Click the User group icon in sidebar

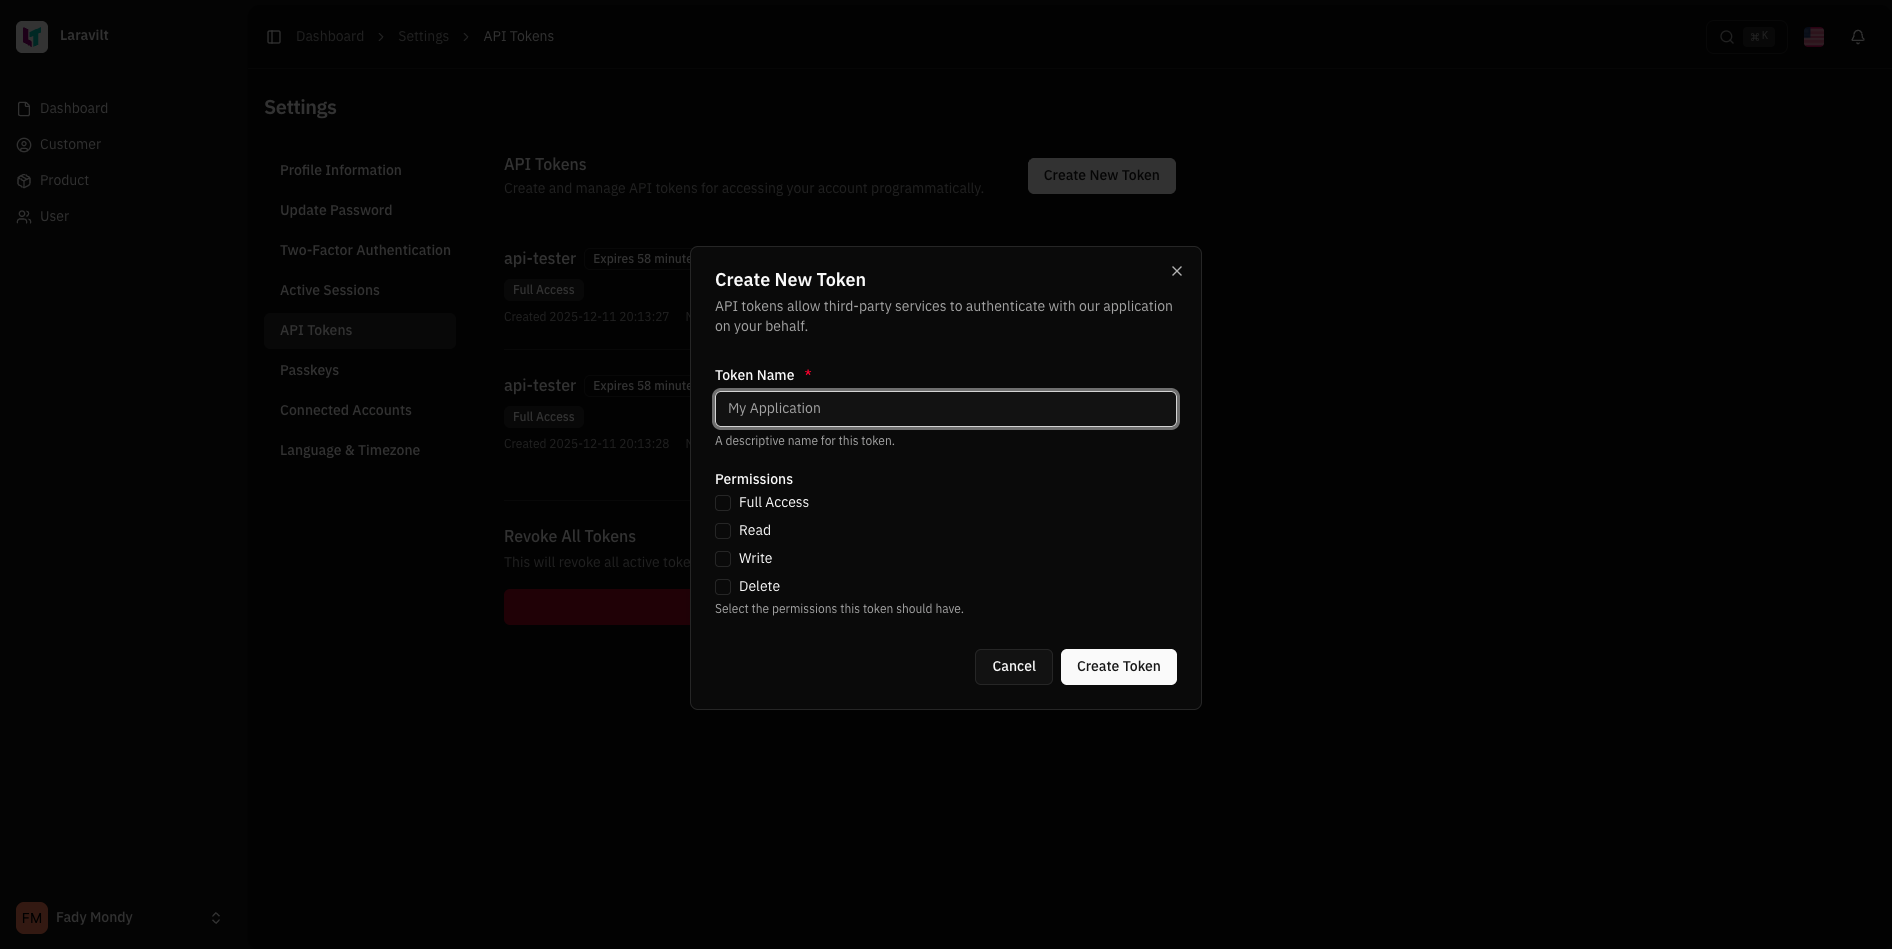[x=24, y=216]
